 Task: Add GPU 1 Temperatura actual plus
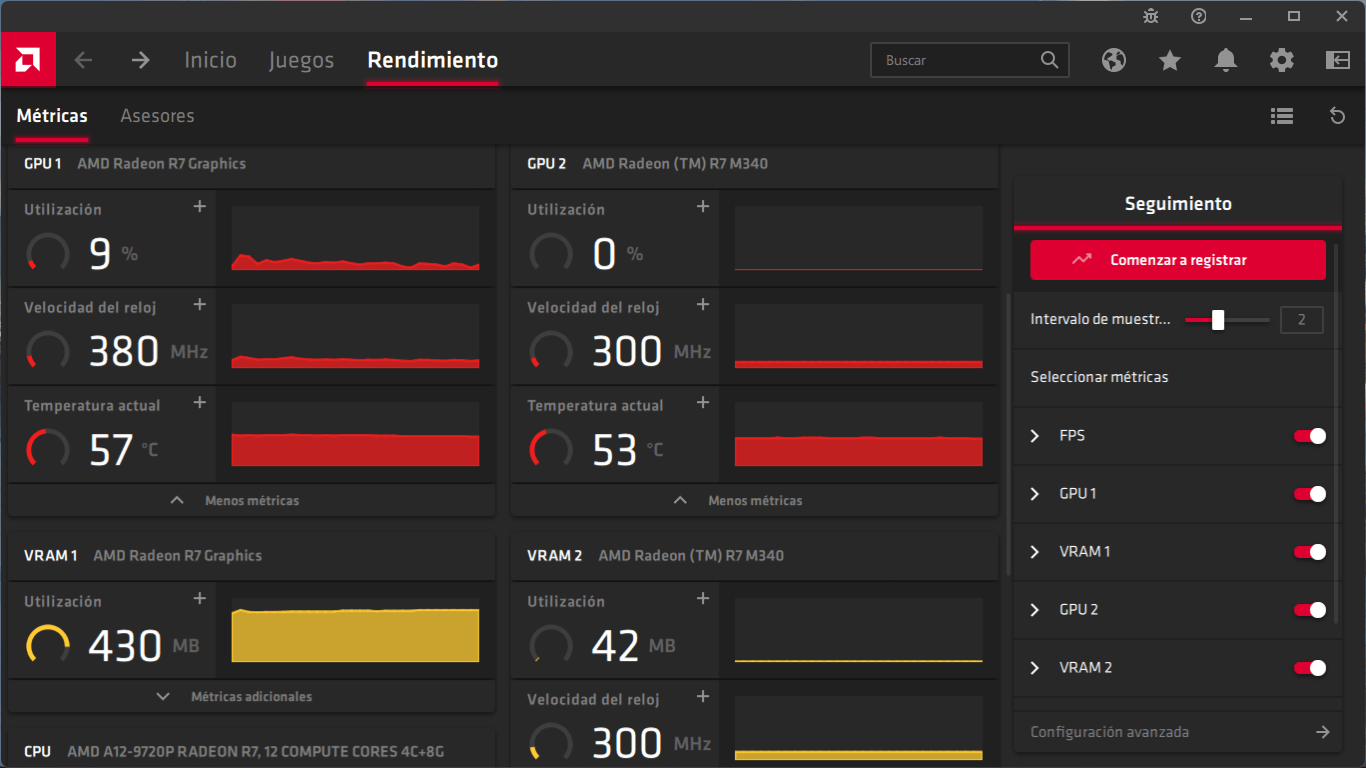pyautogui.click(x=200, y=402)
